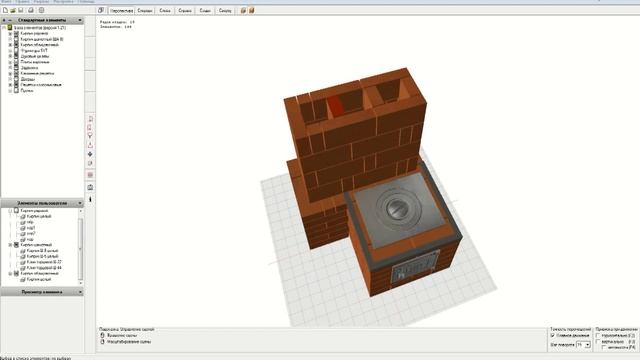Select Клин торцевой Ш-44 in user elements
This screenshot has width=640, height=360.
(x=44, y=268)
